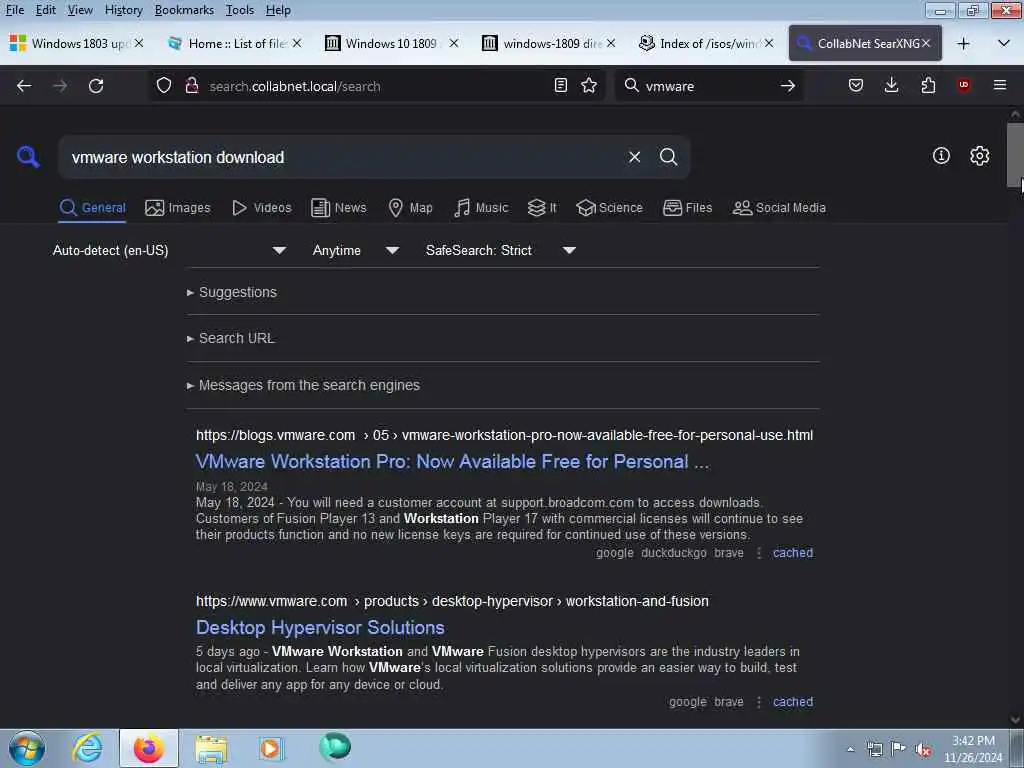The height and width of the screenshot is (768, 1024).
Task: Bookmark this page with the star icon
Action: point(589,86)
